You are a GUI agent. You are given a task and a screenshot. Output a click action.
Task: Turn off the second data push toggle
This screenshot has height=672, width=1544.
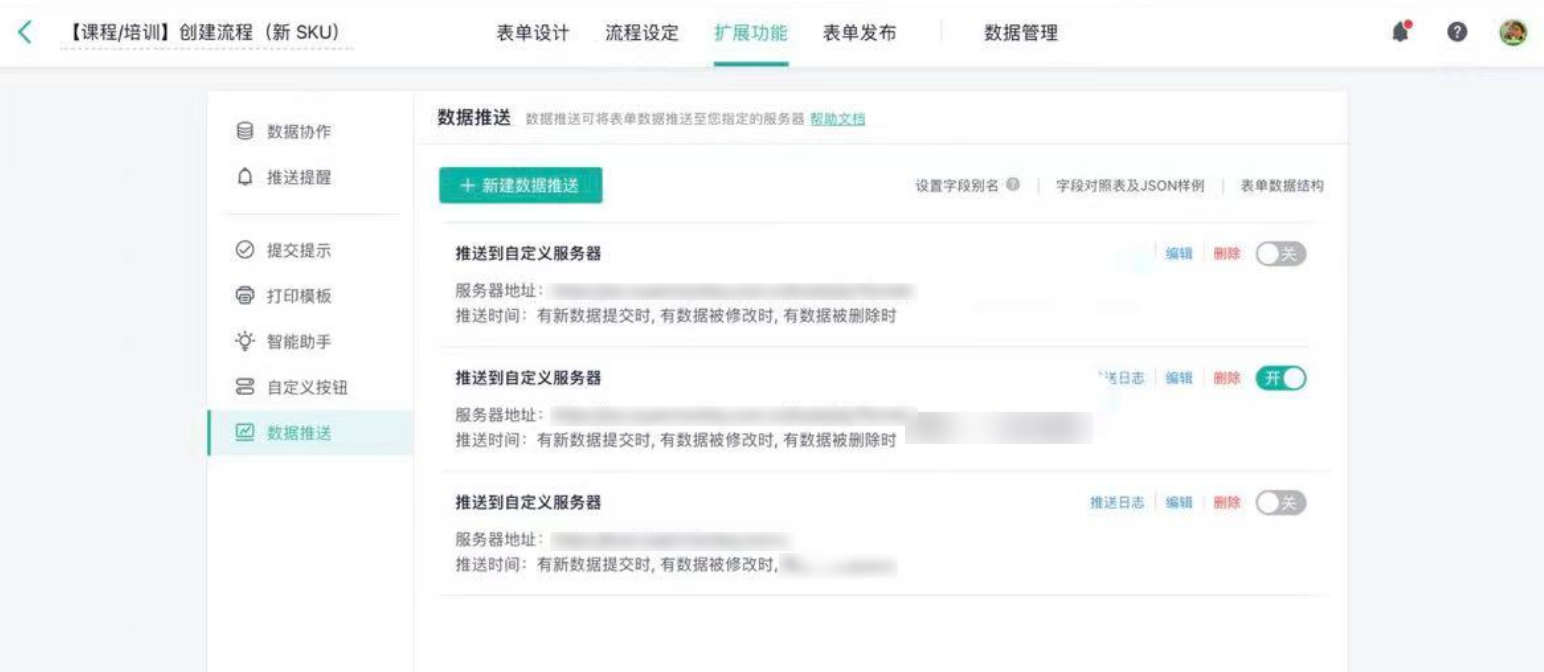[x=1281, y=378]
